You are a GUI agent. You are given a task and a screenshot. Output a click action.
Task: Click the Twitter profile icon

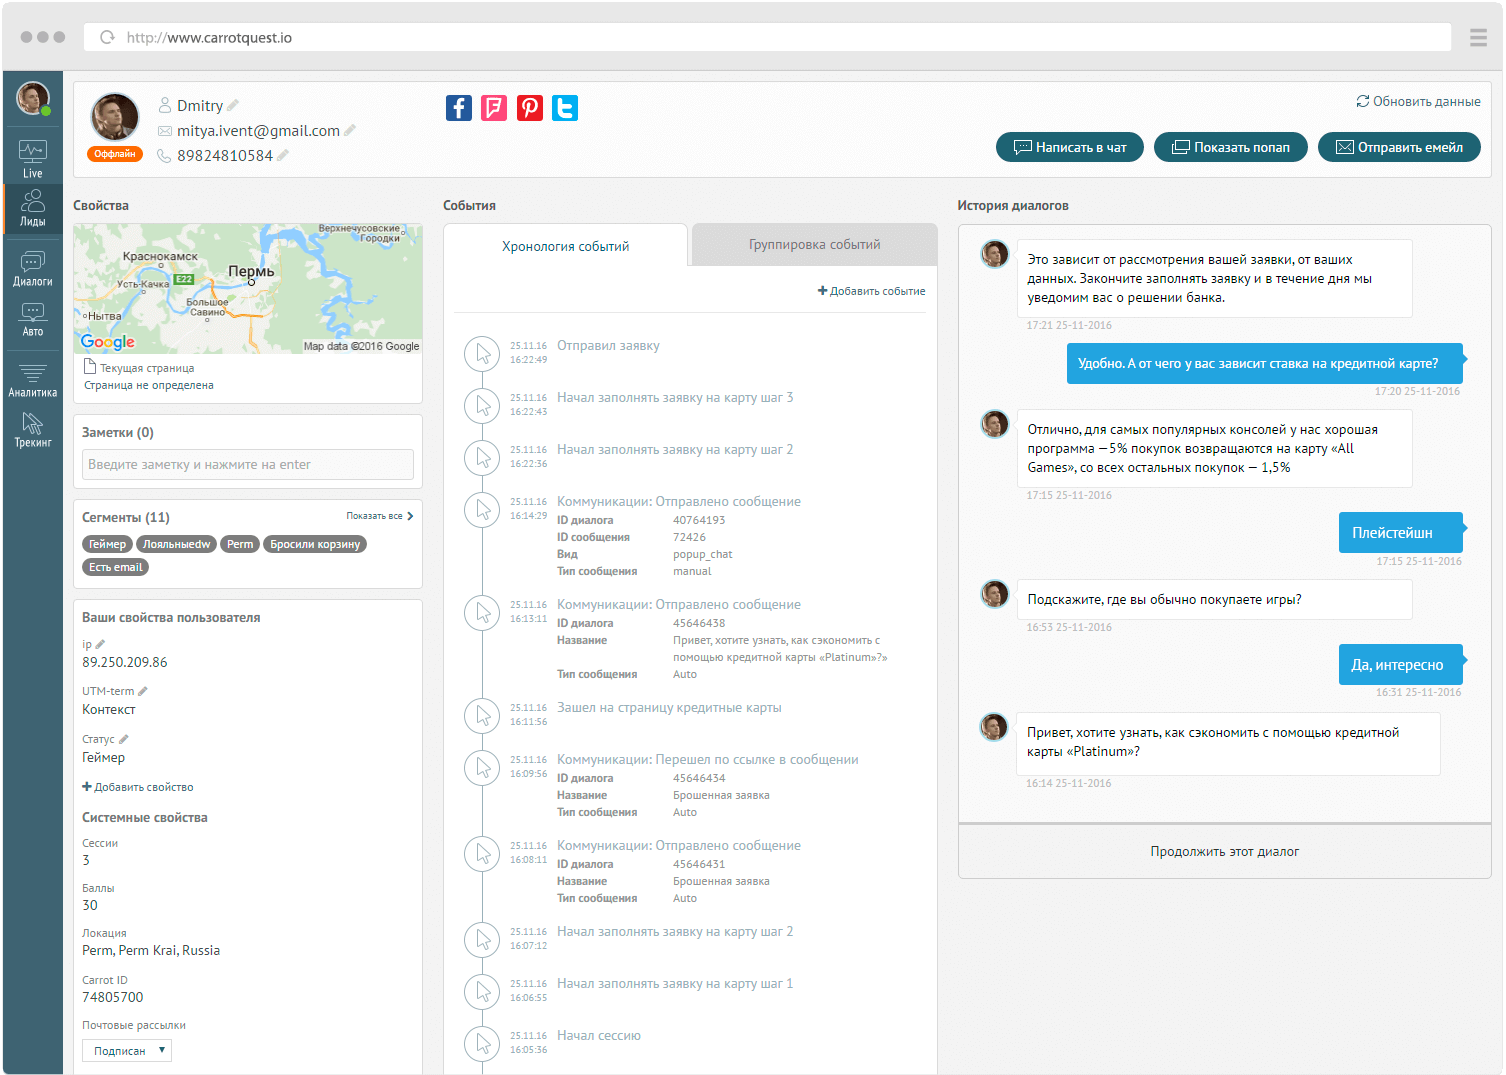[565, 108]
